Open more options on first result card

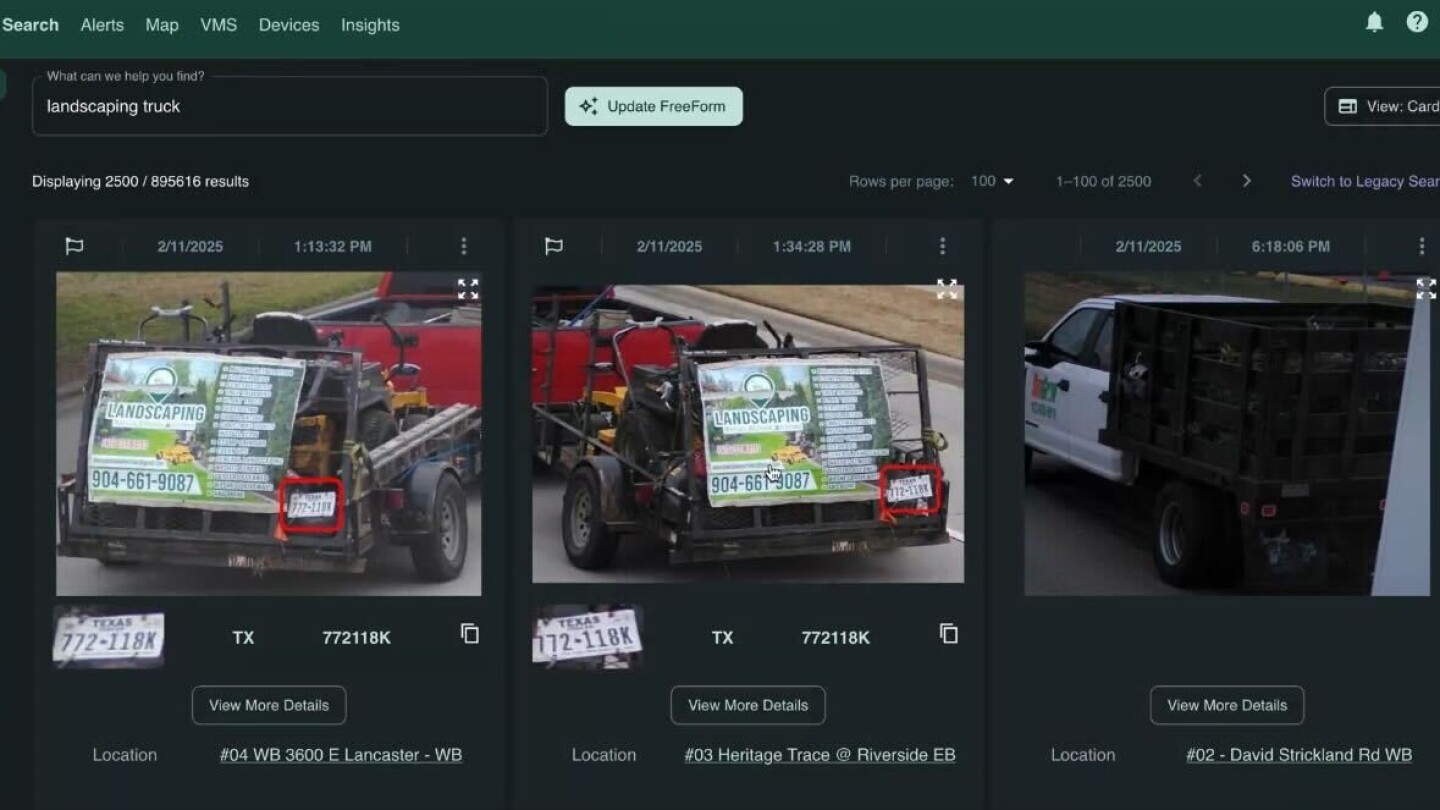(x=463, y=246)
